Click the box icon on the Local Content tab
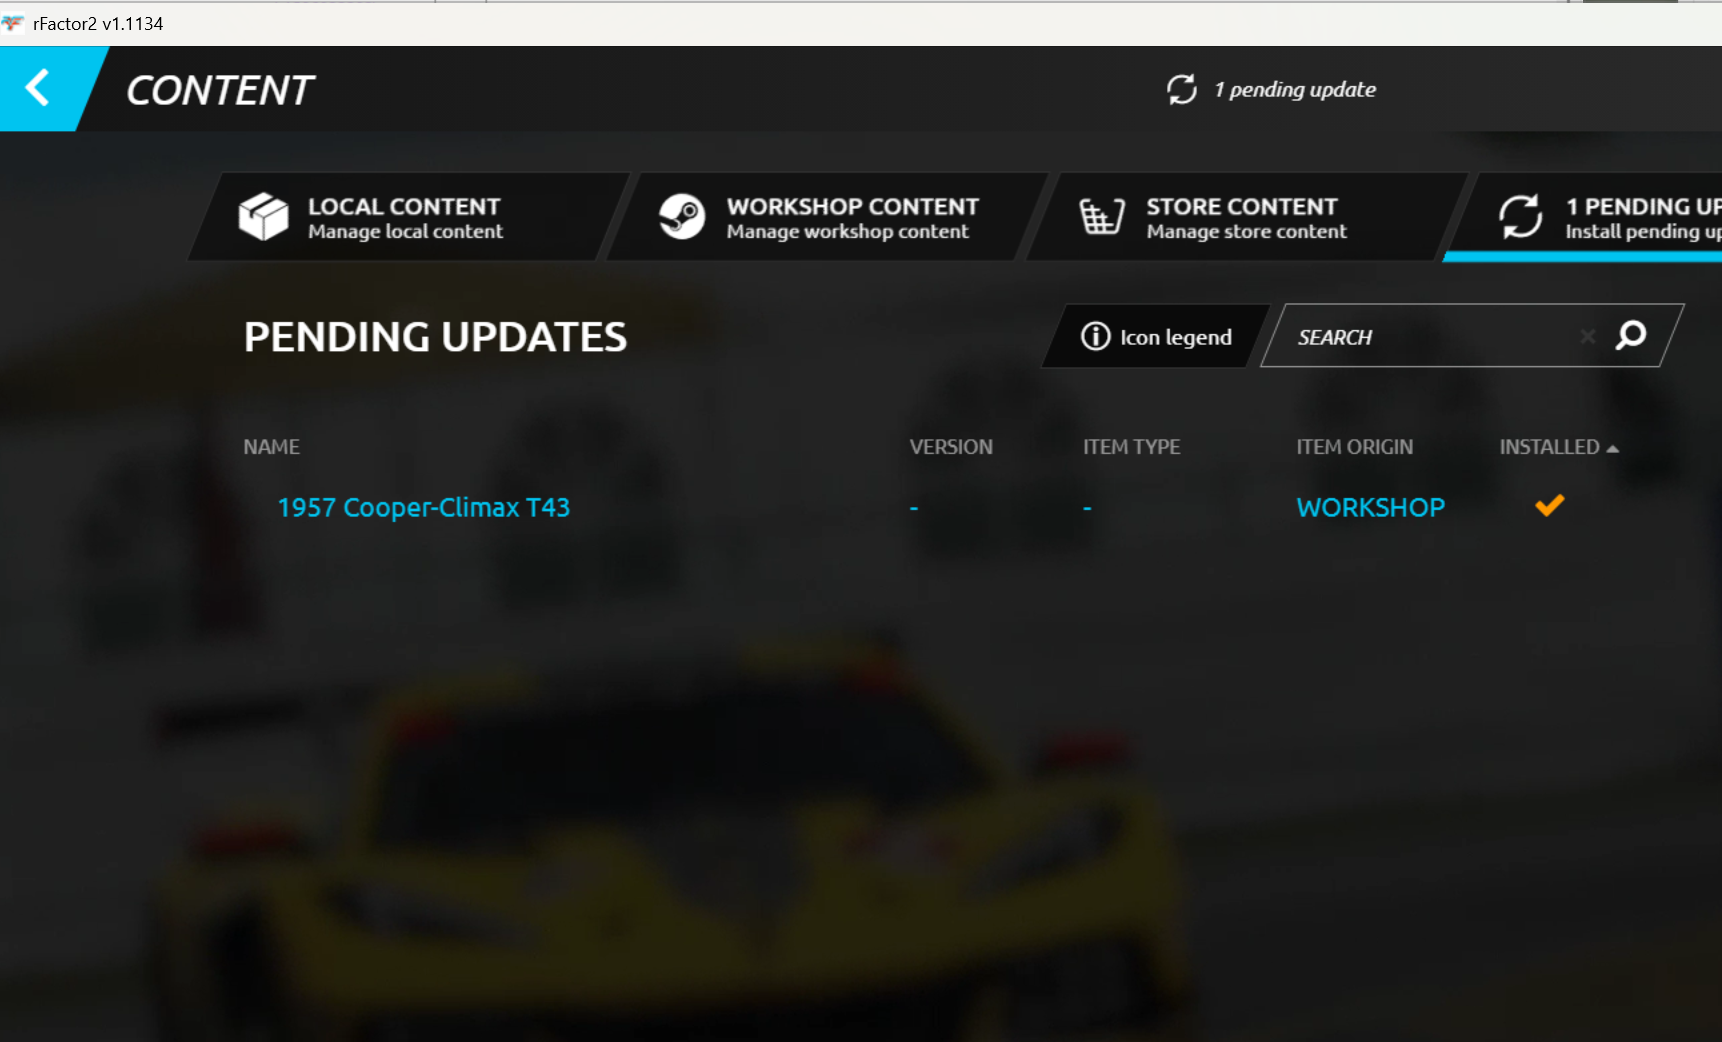1722x1042 pixels. point(263,216)
